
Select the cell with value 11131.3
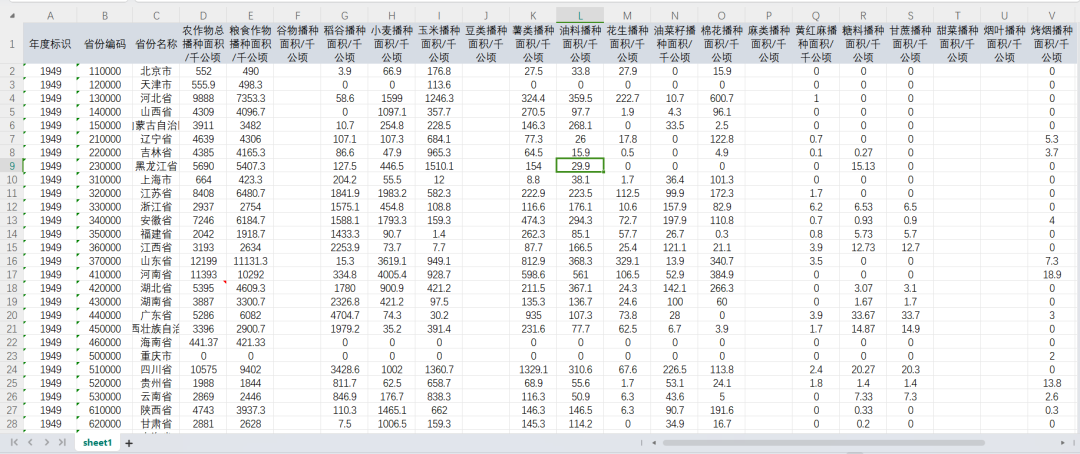point(250,260)
